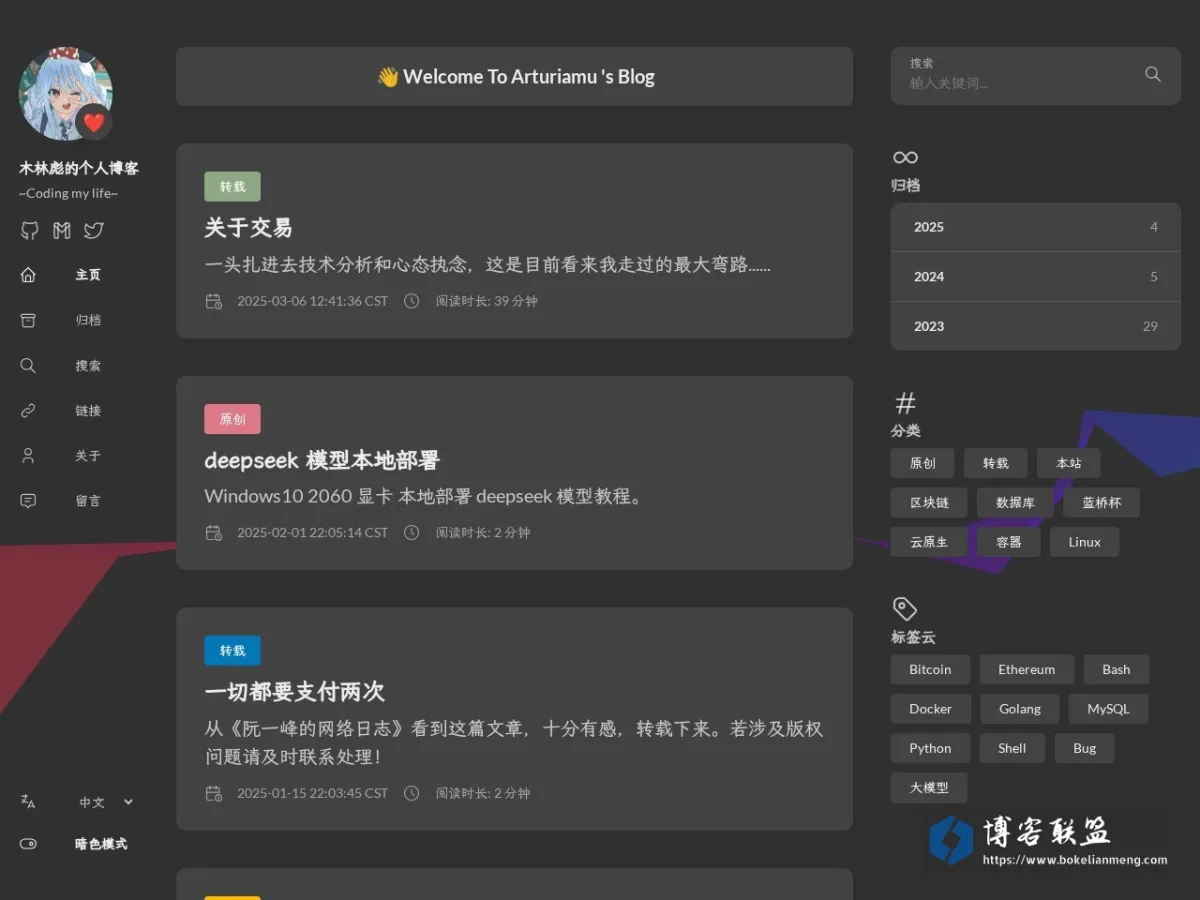Image resolution: width=1200 pixels, height=900 pixels.
Task: Open the 链接 menu item
Action: click(x=88, y=411)
